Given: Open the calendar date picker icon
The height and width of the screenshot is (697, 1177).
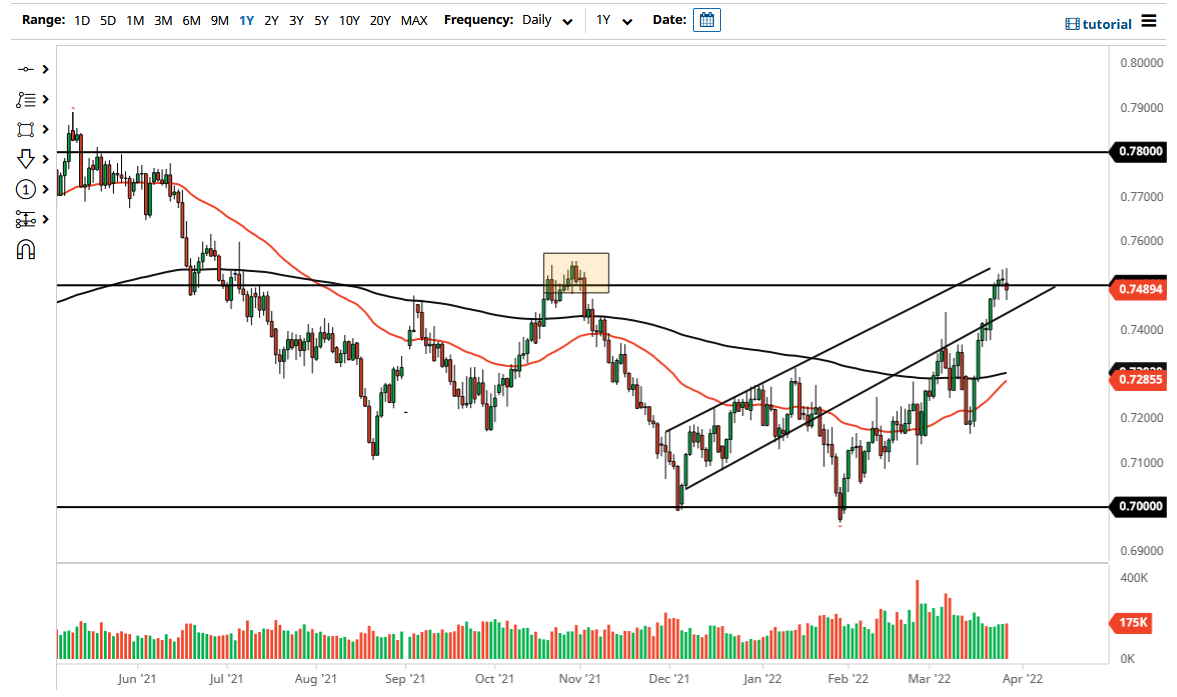Looking at the screenshot, I should click(706, 19).
